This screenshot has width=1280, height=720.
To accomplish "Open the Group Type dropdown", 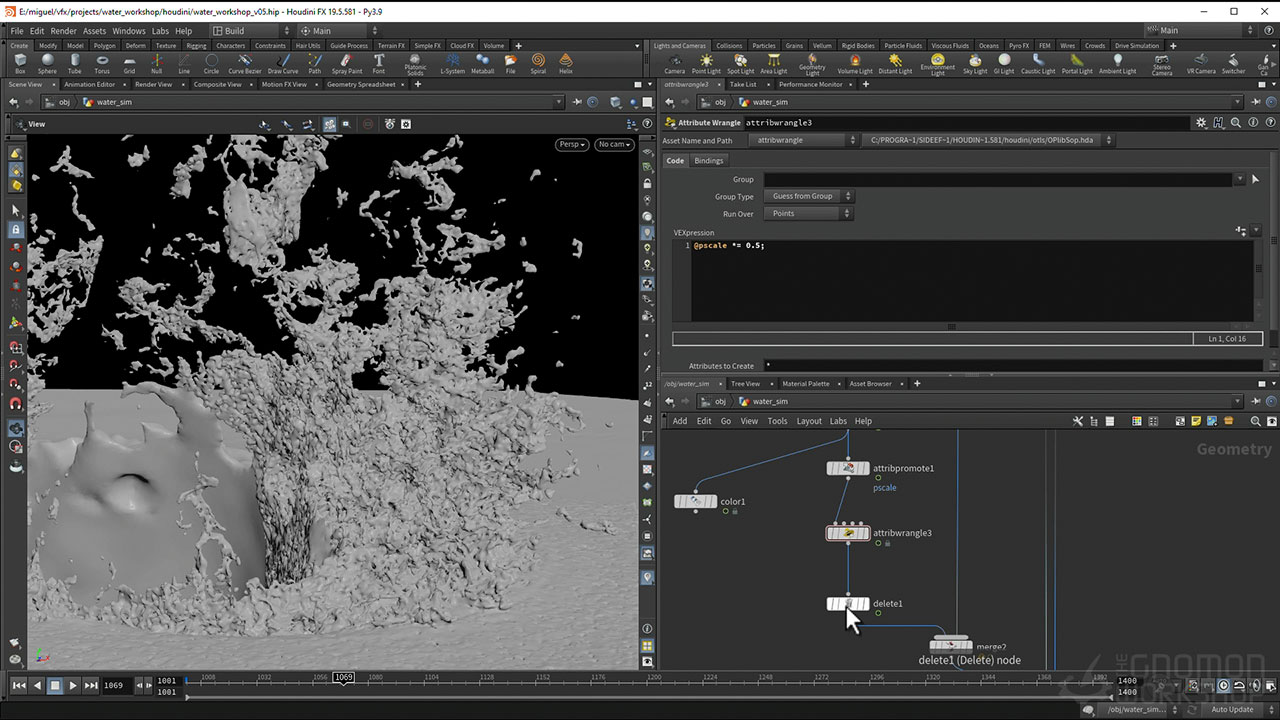I will 809,197.
